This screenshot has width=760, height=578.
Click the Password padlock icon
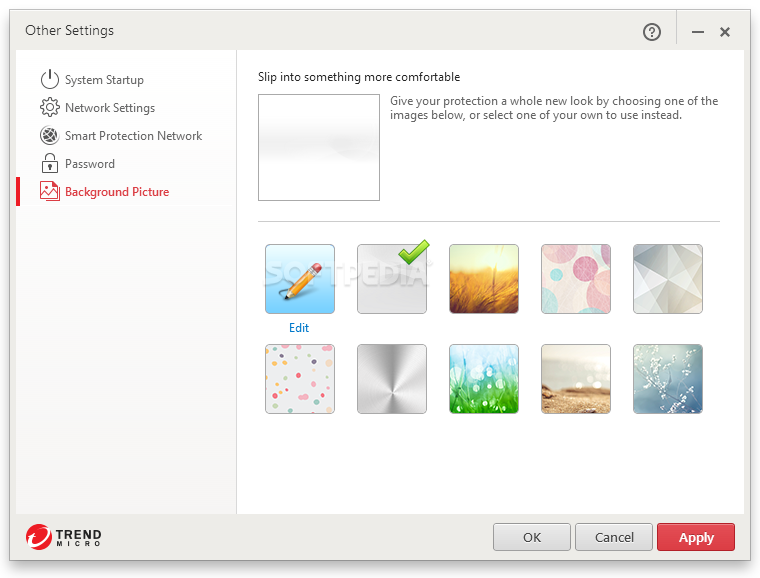pos(49,163)
